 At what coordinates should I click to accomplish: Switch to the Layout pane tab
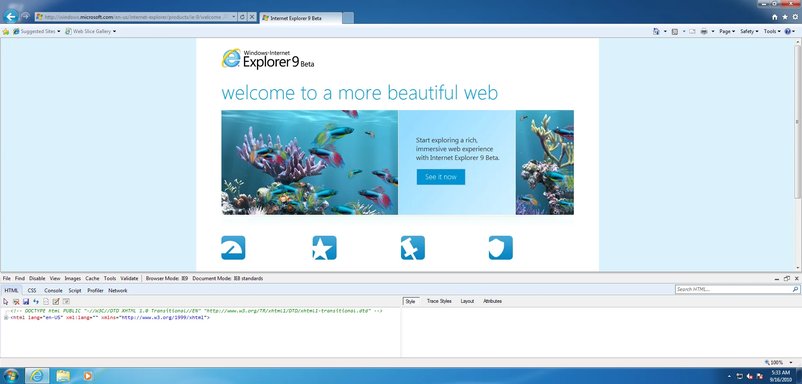pyautogui.click(x=467, y=301)
